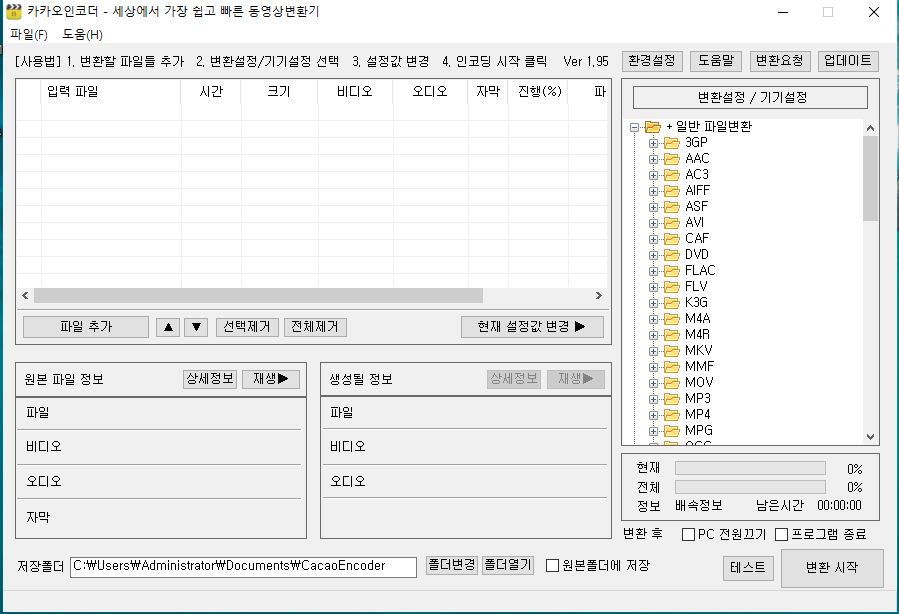The height and width of the screenshot is (614, 899).
Task: Click the format tree vertical scrollbar thumb
Action: click(870, 178)
